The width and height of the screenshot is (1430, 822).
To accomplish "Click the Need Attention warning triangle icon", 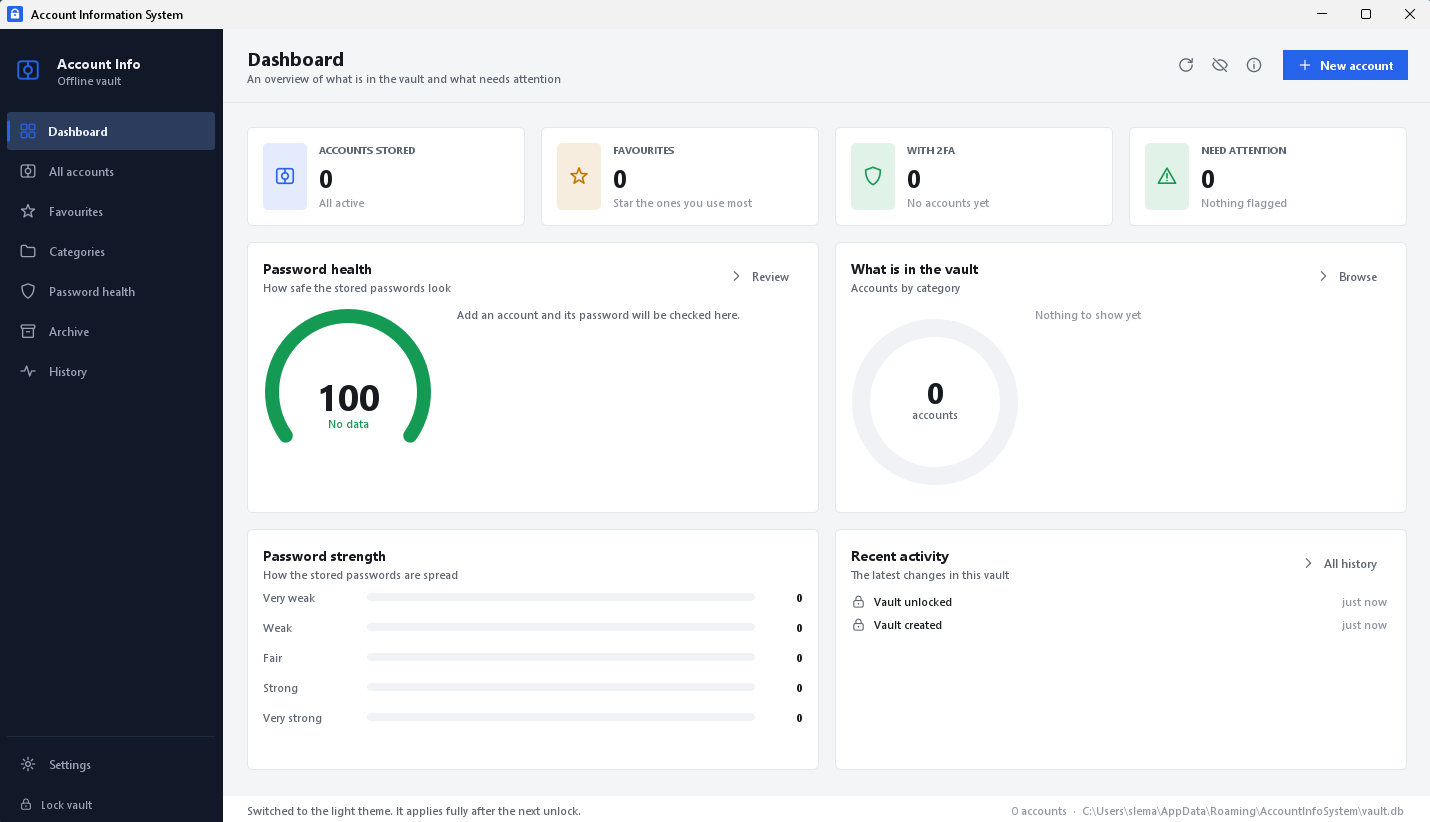I will (x=1167, y=176).
